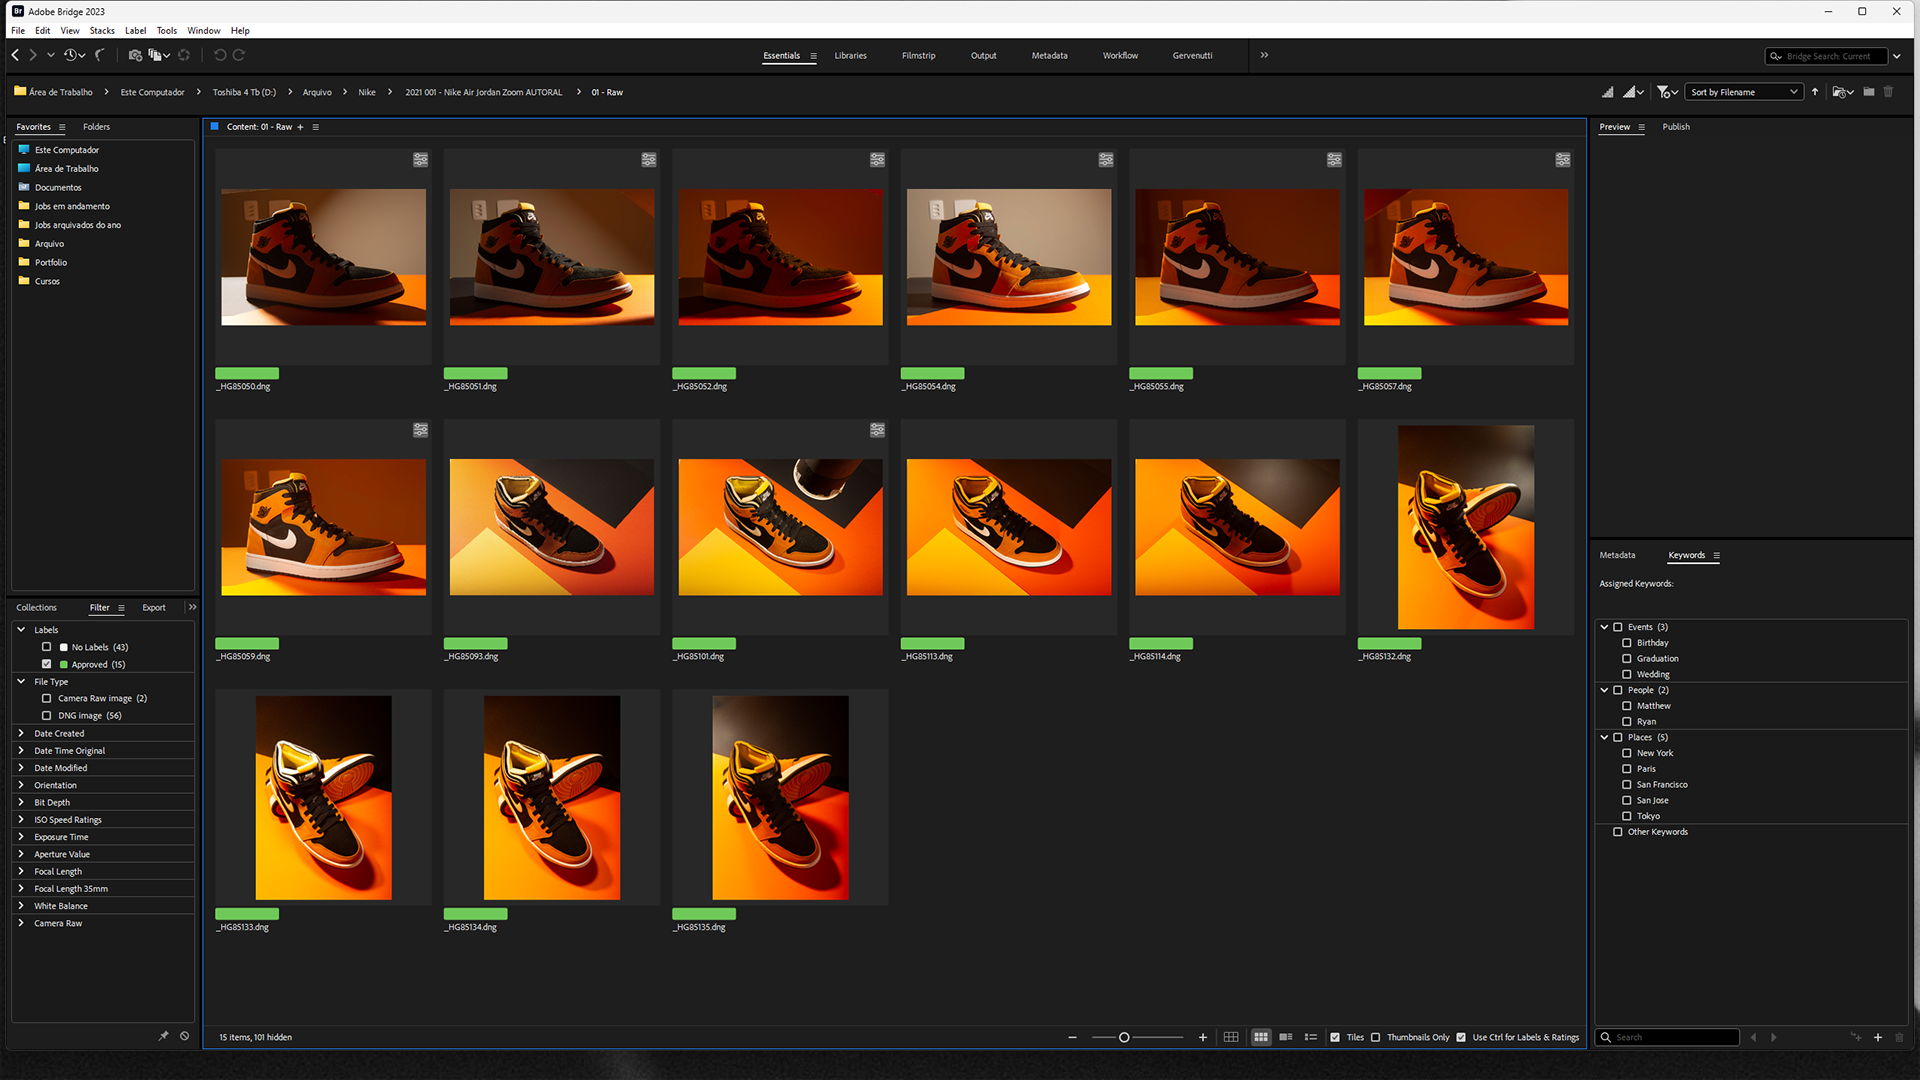Open Content panel menu icon

(x=316, y=127)
